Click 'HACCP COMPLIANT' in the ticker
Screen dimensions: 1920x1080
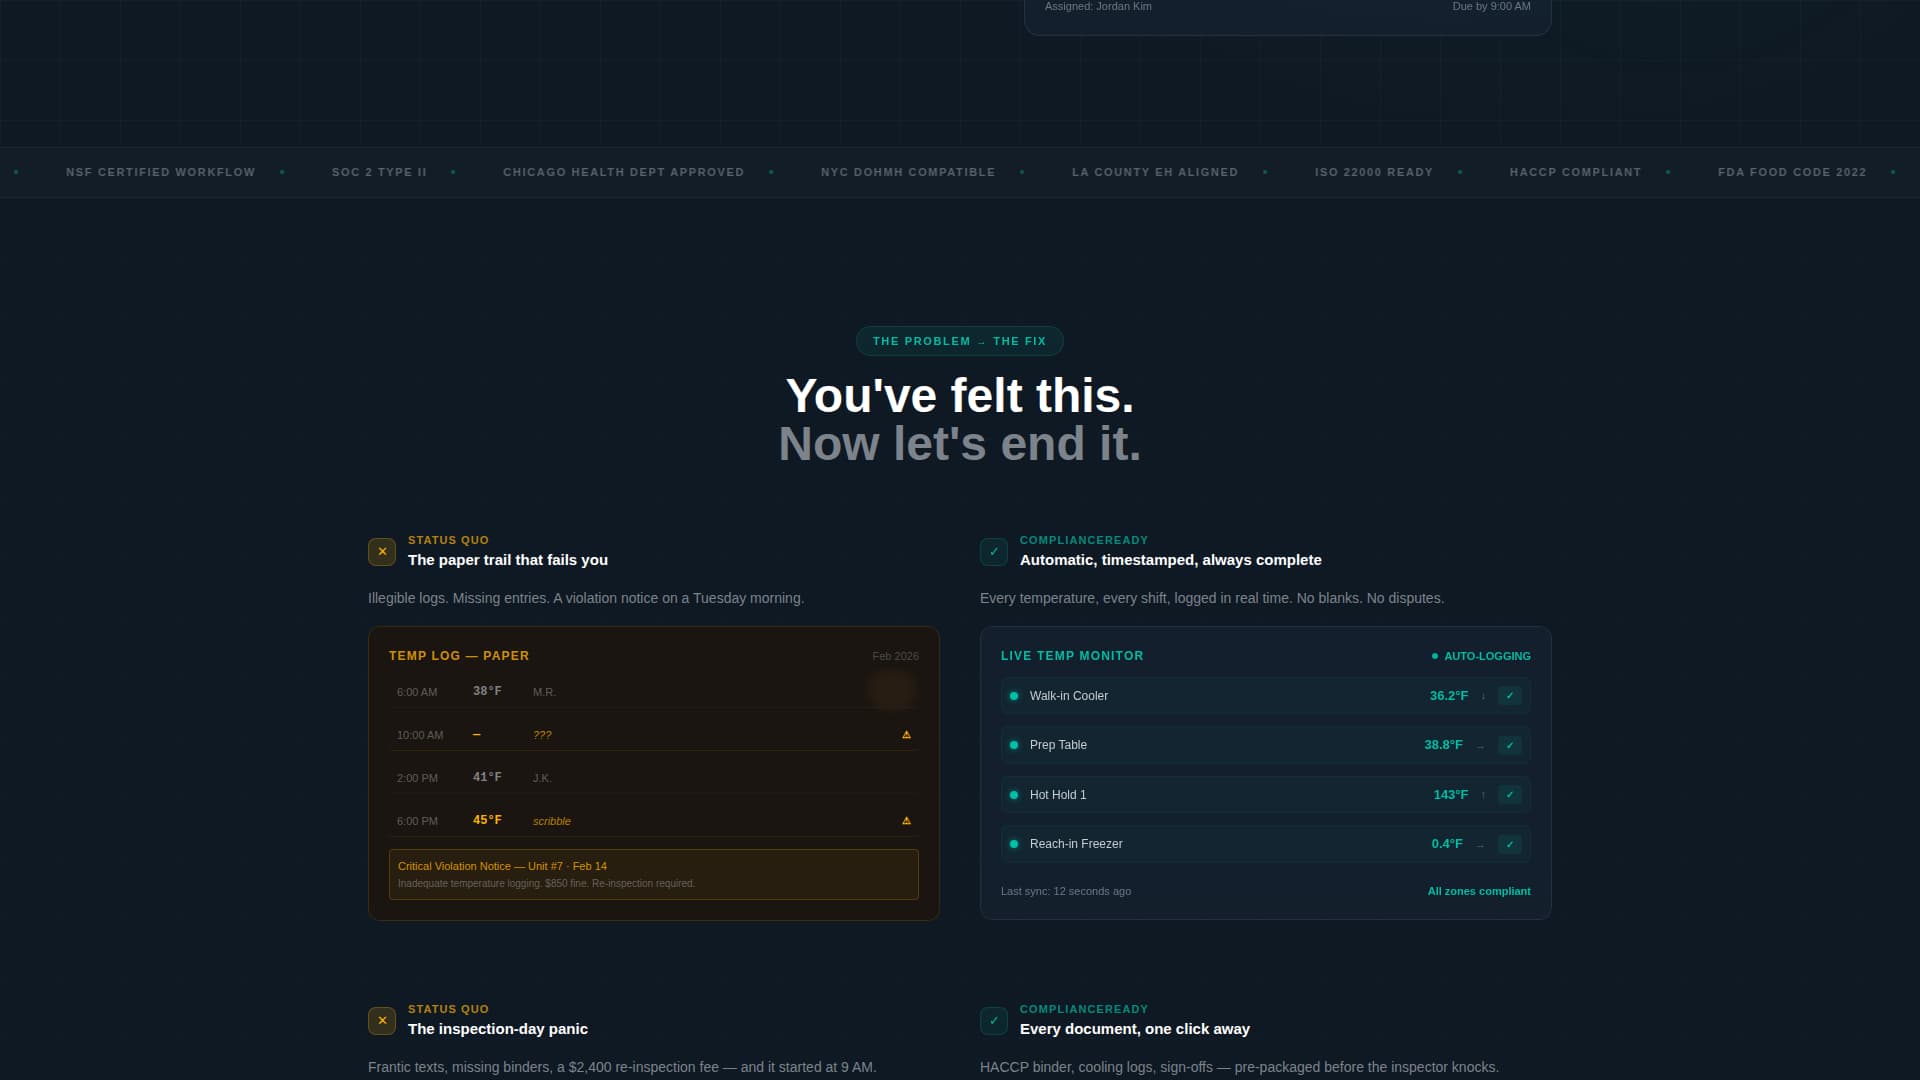pos(1575,172)
